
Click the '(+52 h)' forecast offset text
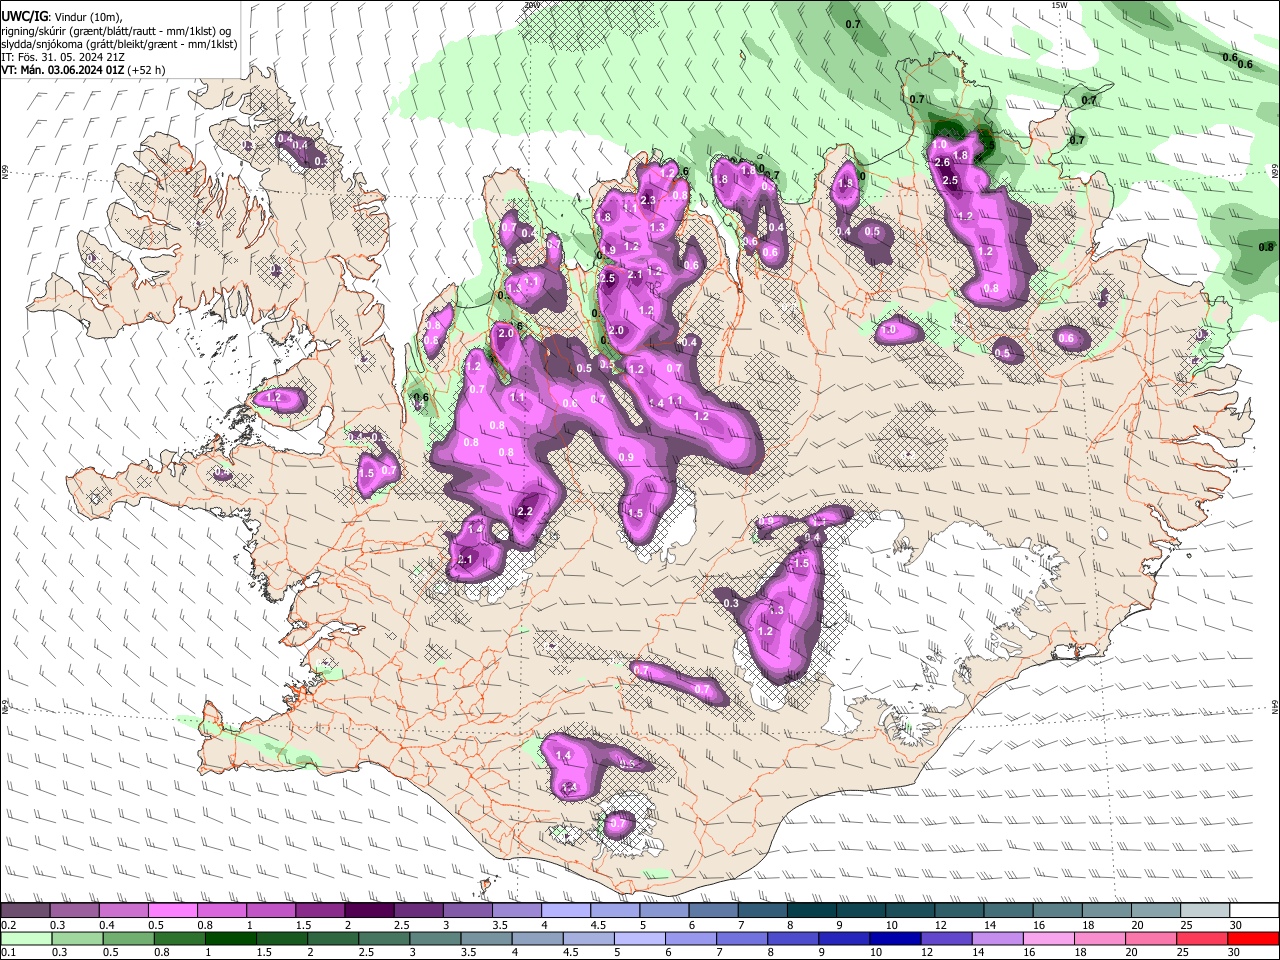pyautogui.click(x=146, y=70)
